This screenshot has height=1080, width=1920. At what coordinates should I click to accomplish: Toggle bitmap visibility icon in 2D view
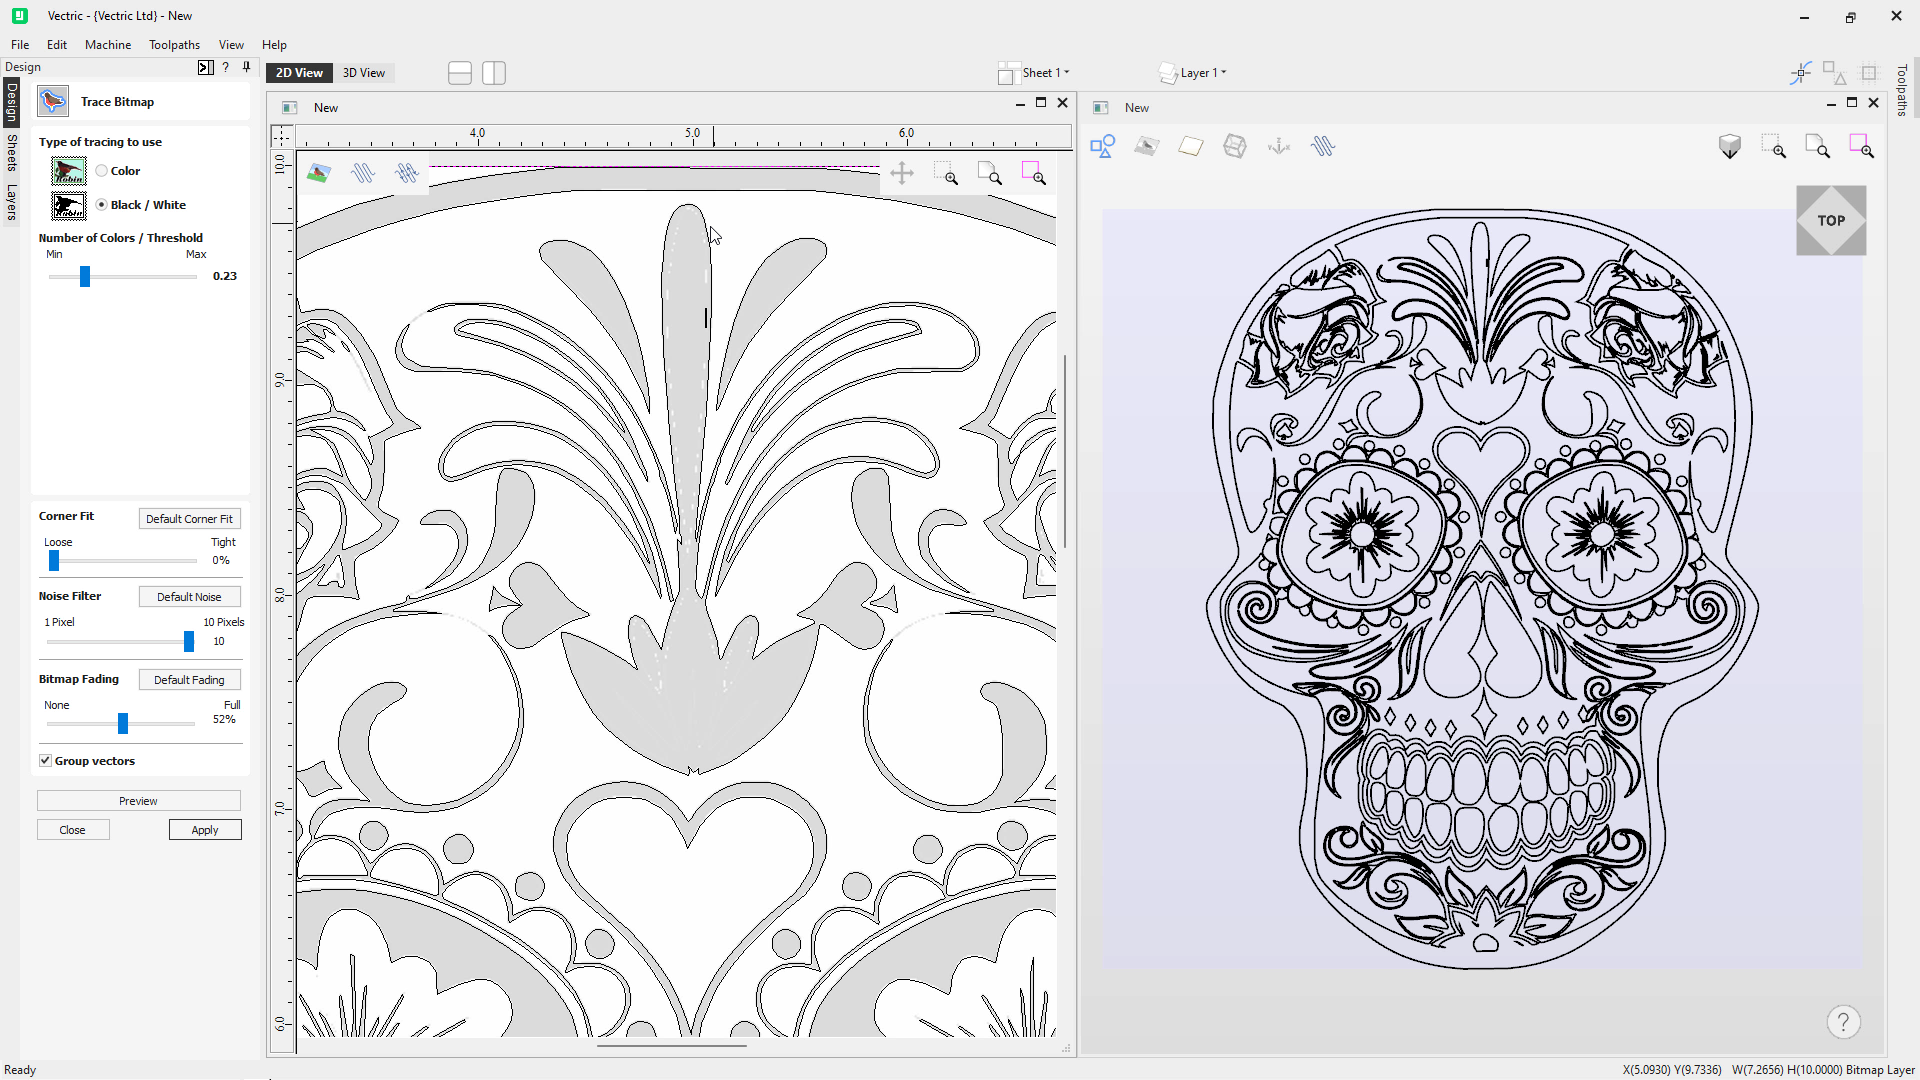point(319,174)
